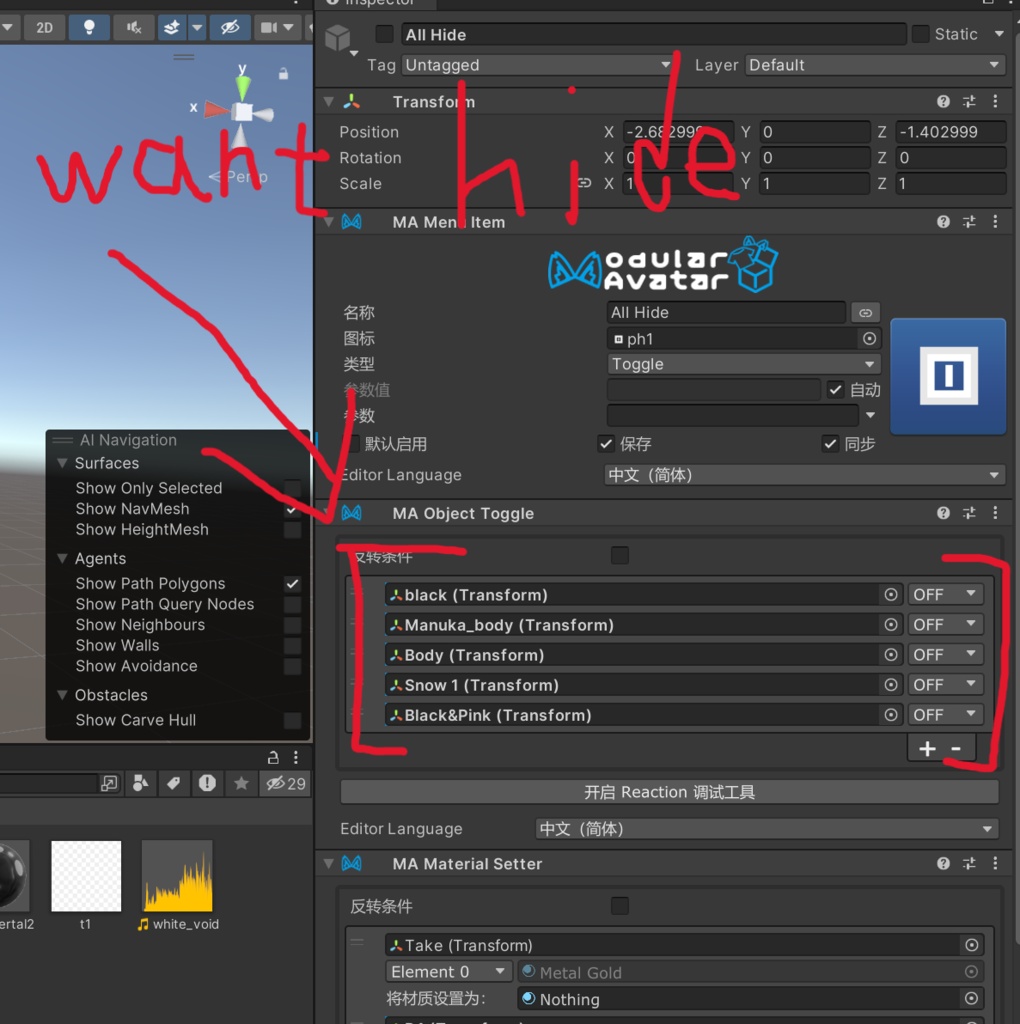Open Element 0 material slot dropdown
This screenshot has width=1020, height=1024.
tap(449, 972)
